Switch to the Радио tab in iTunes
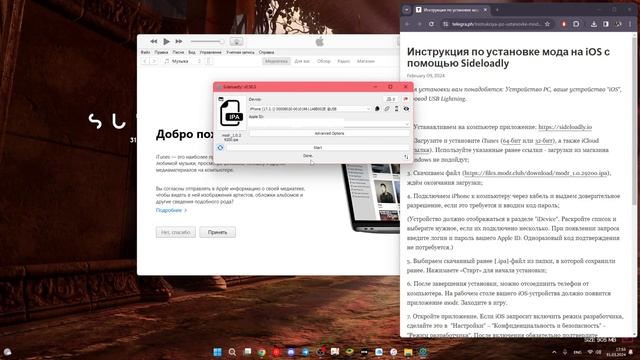Viewport: 640px width, 360px height. 344,61
